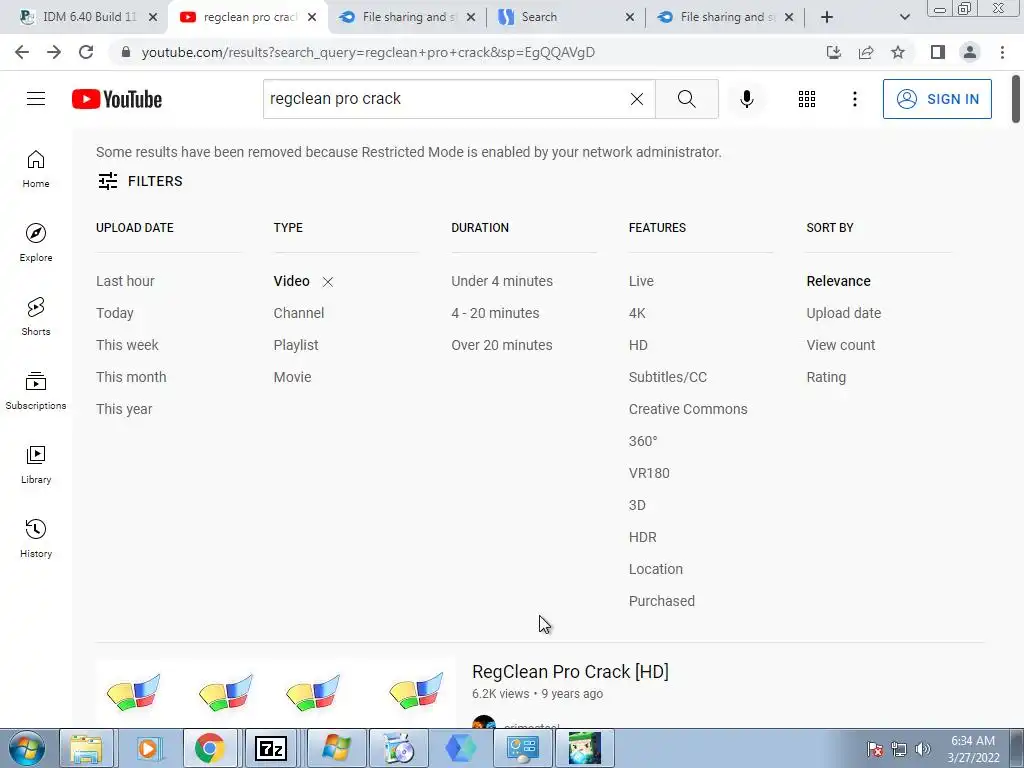Image resolution: width=1024 pixels, height=768 pixels.
Task: Select Channel type filter
Action: click(298, 313)
